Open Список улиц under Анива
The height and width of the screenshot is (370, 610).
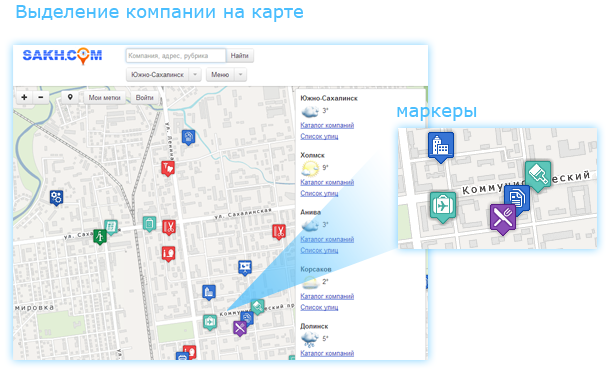click(319, 250)
